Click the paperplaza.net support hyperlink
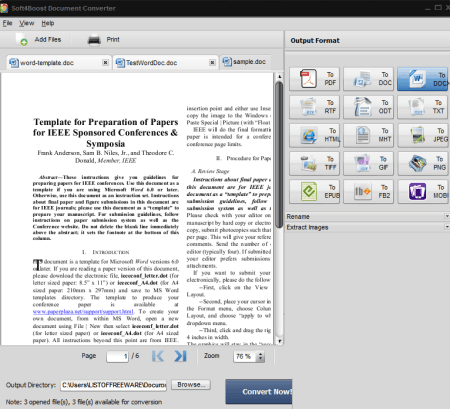Screen dimensions: 450x409 pos(83,312)
